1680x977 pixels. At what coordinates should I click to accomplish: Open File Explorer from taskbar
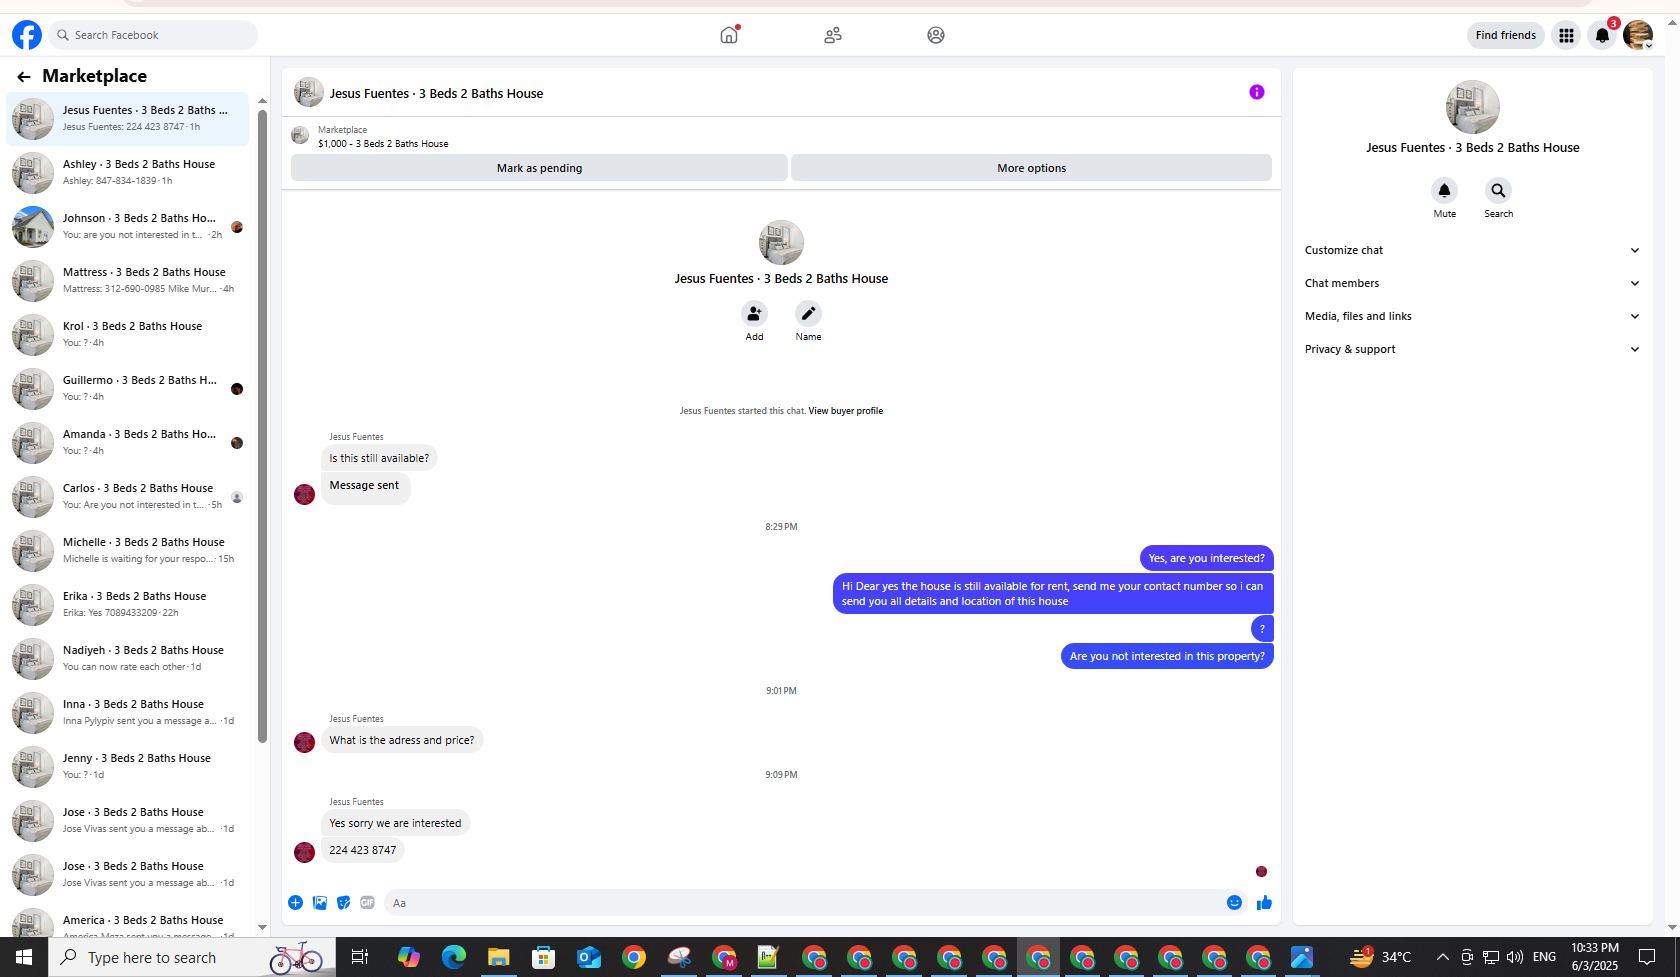499,957
